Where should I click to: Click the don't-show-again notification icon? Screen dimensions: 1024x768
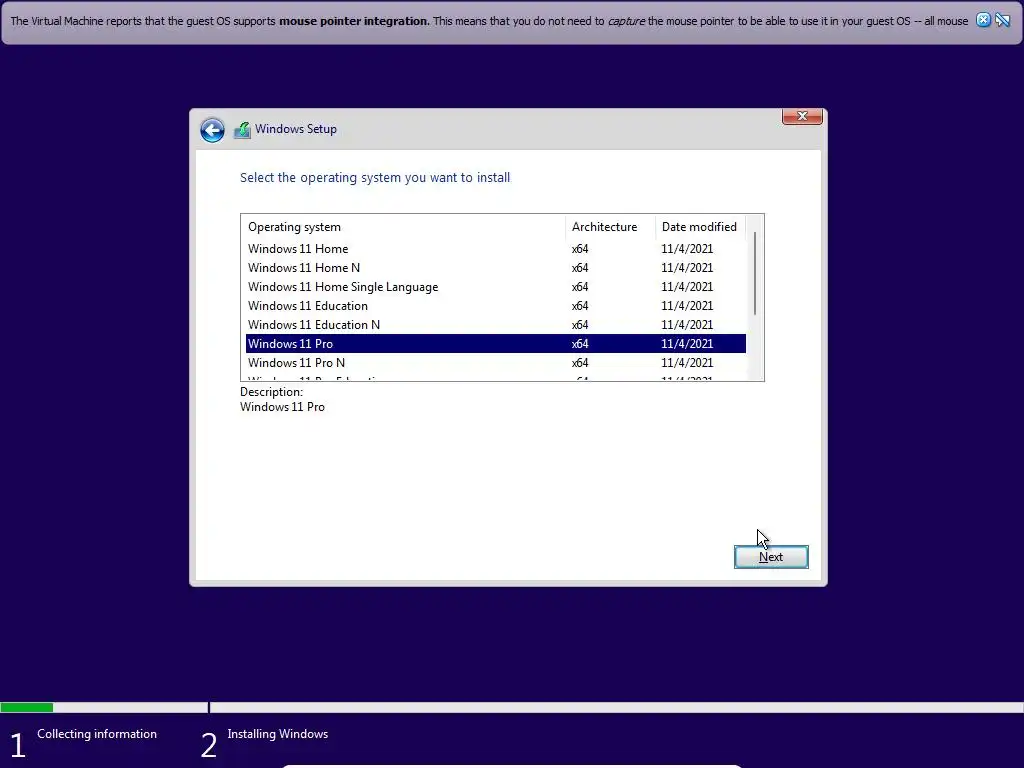click(1002, 20)
